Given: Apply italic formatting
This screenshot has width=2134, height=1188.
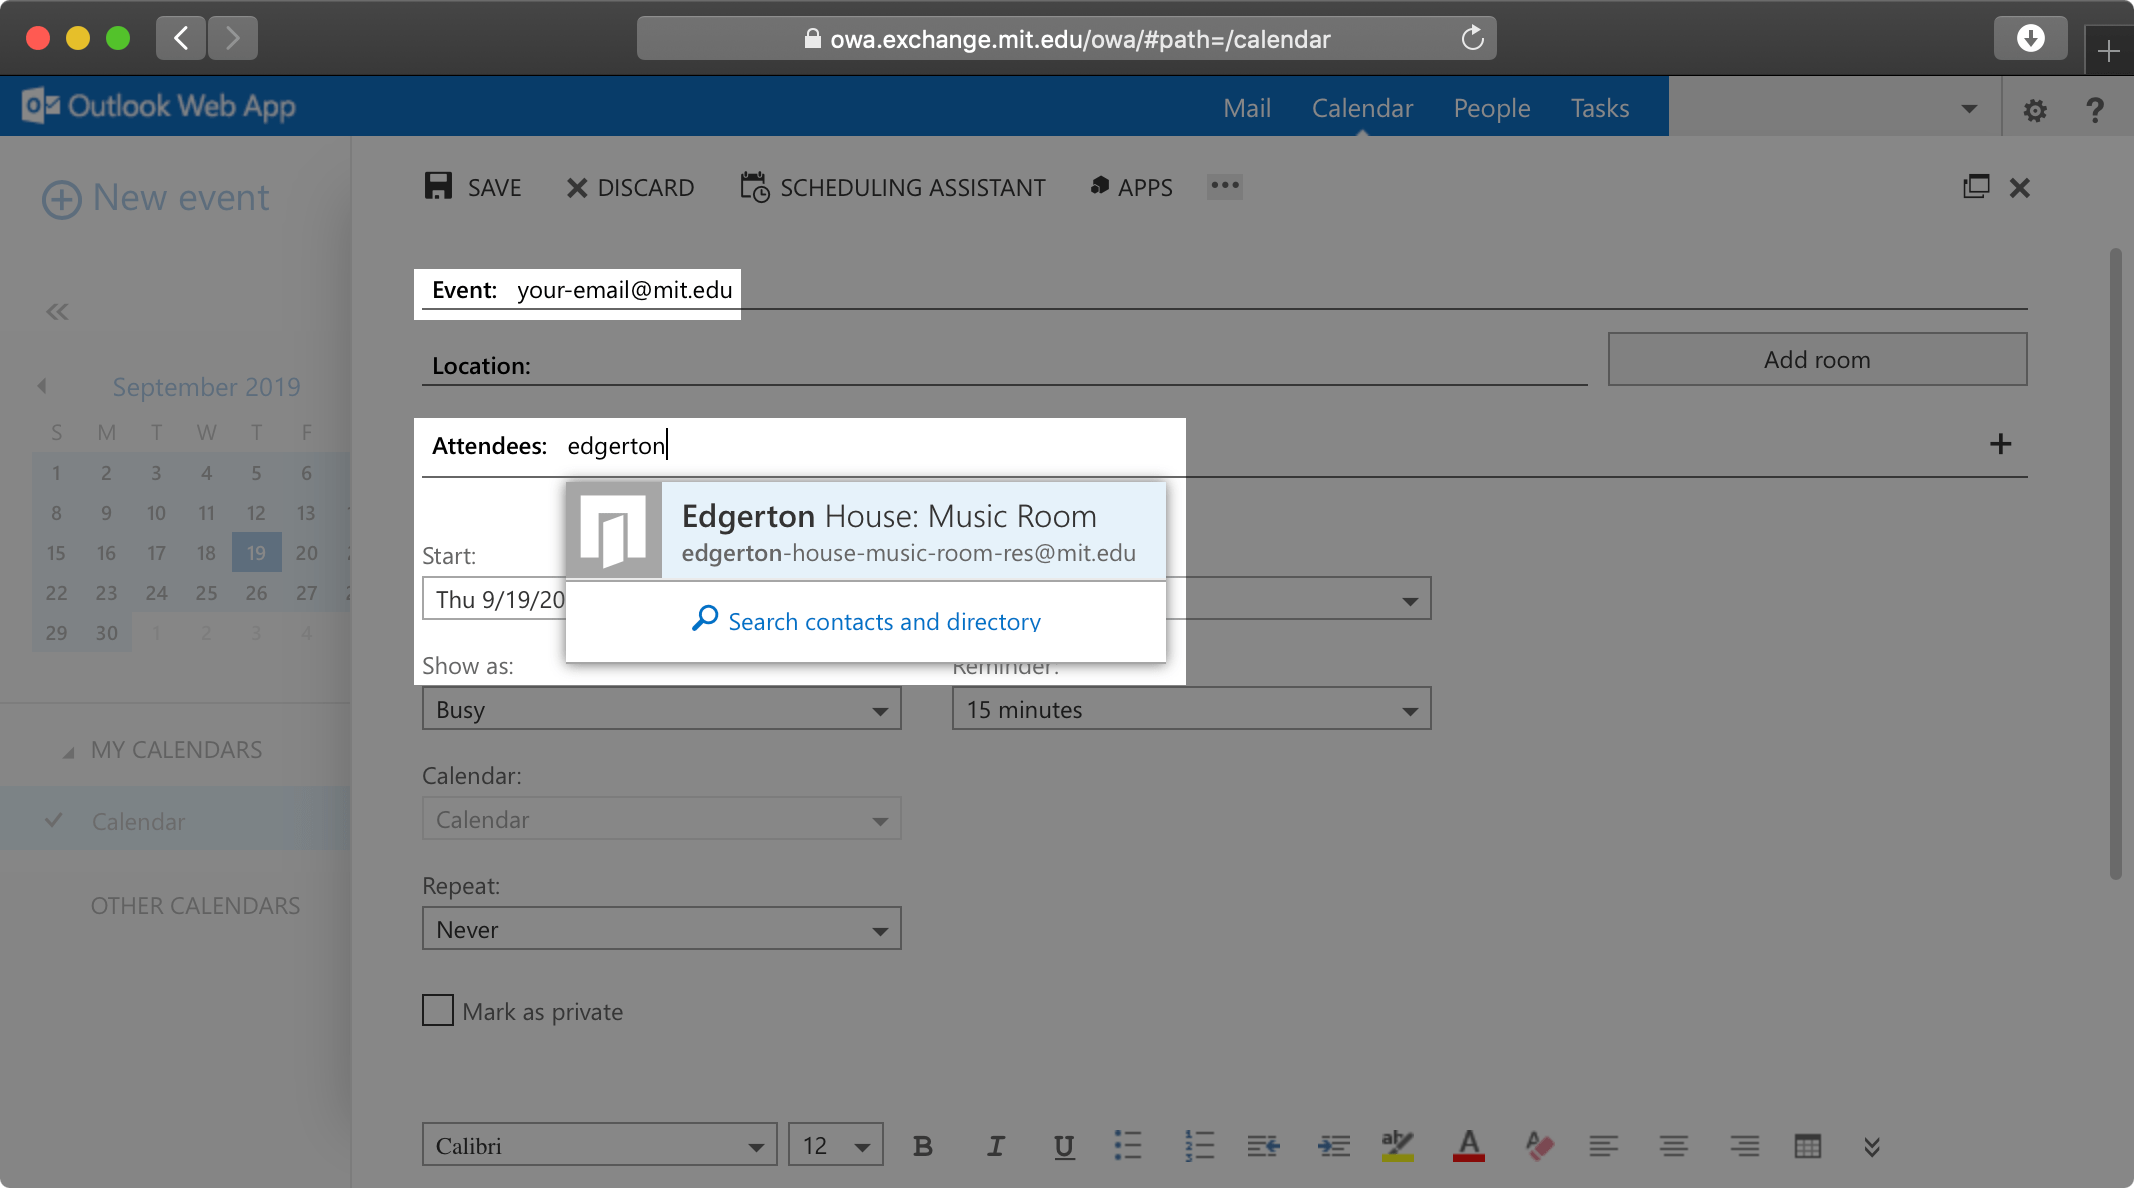Looking at the screenshot, I should coord(995,1146).
